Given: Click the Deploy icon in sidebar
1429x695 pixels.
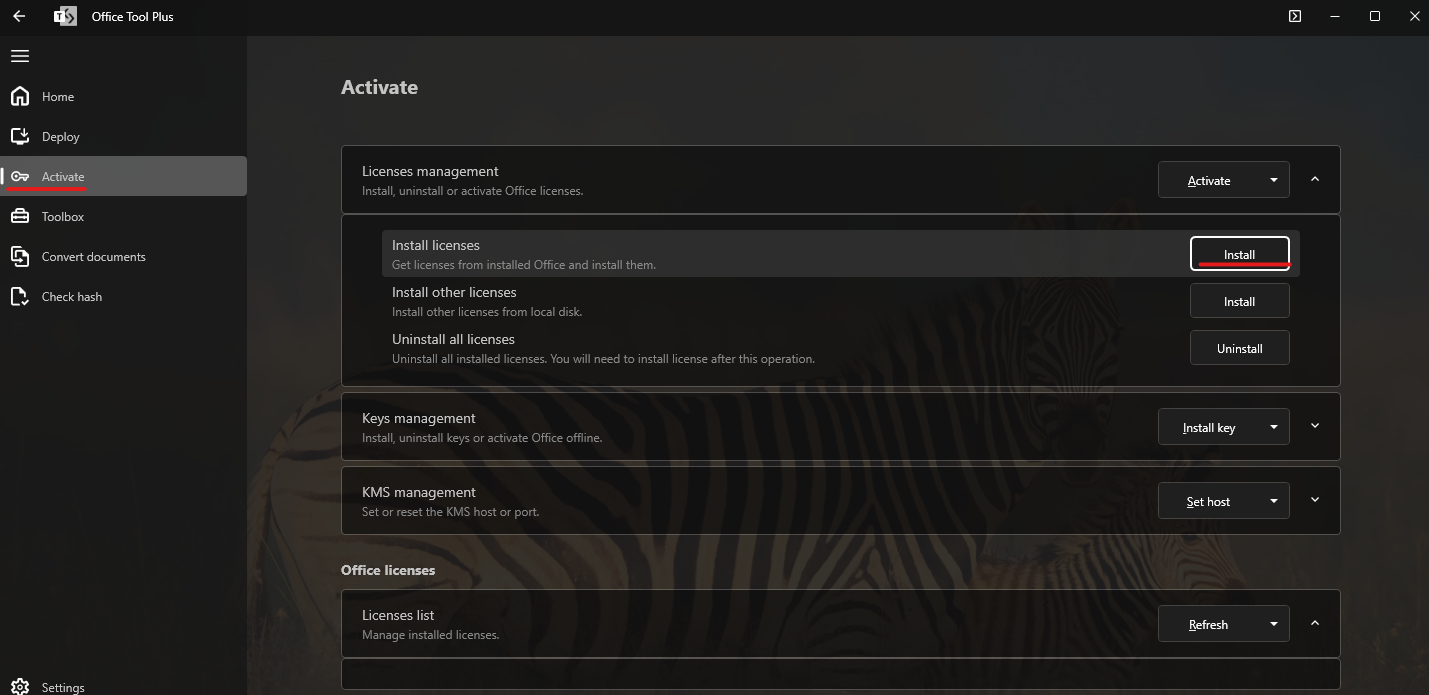Looking at the screenshot, I should [x=20, y=137].
